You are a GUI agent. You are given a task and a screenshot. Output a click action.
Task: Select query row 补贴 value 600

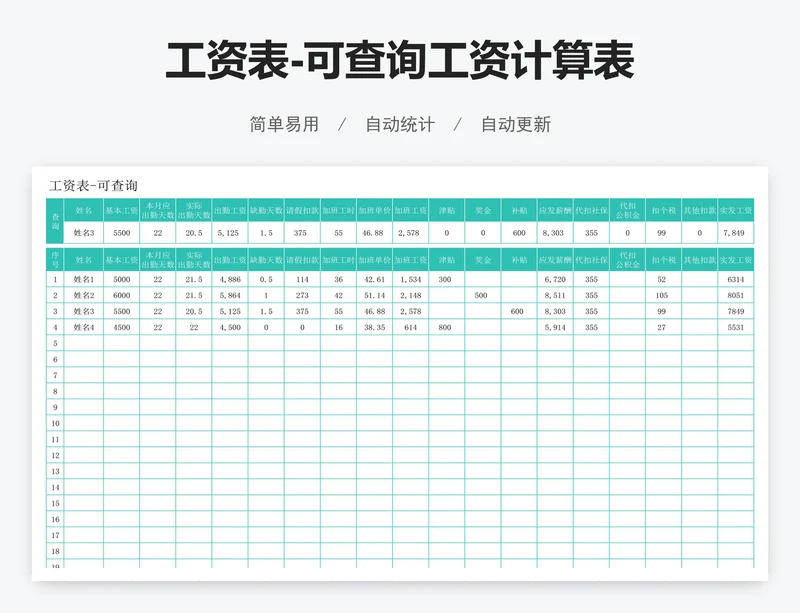(x=519, y=233)
